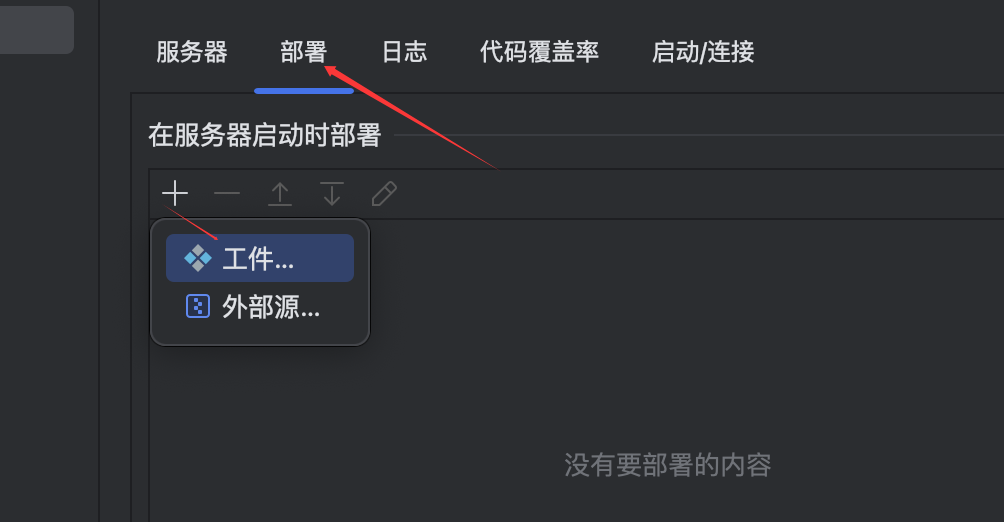The width and height of the screenshot is (1004, 522).
Task: Click the 在服务器启动时部署 section heading
Action: tap(265, 135)
